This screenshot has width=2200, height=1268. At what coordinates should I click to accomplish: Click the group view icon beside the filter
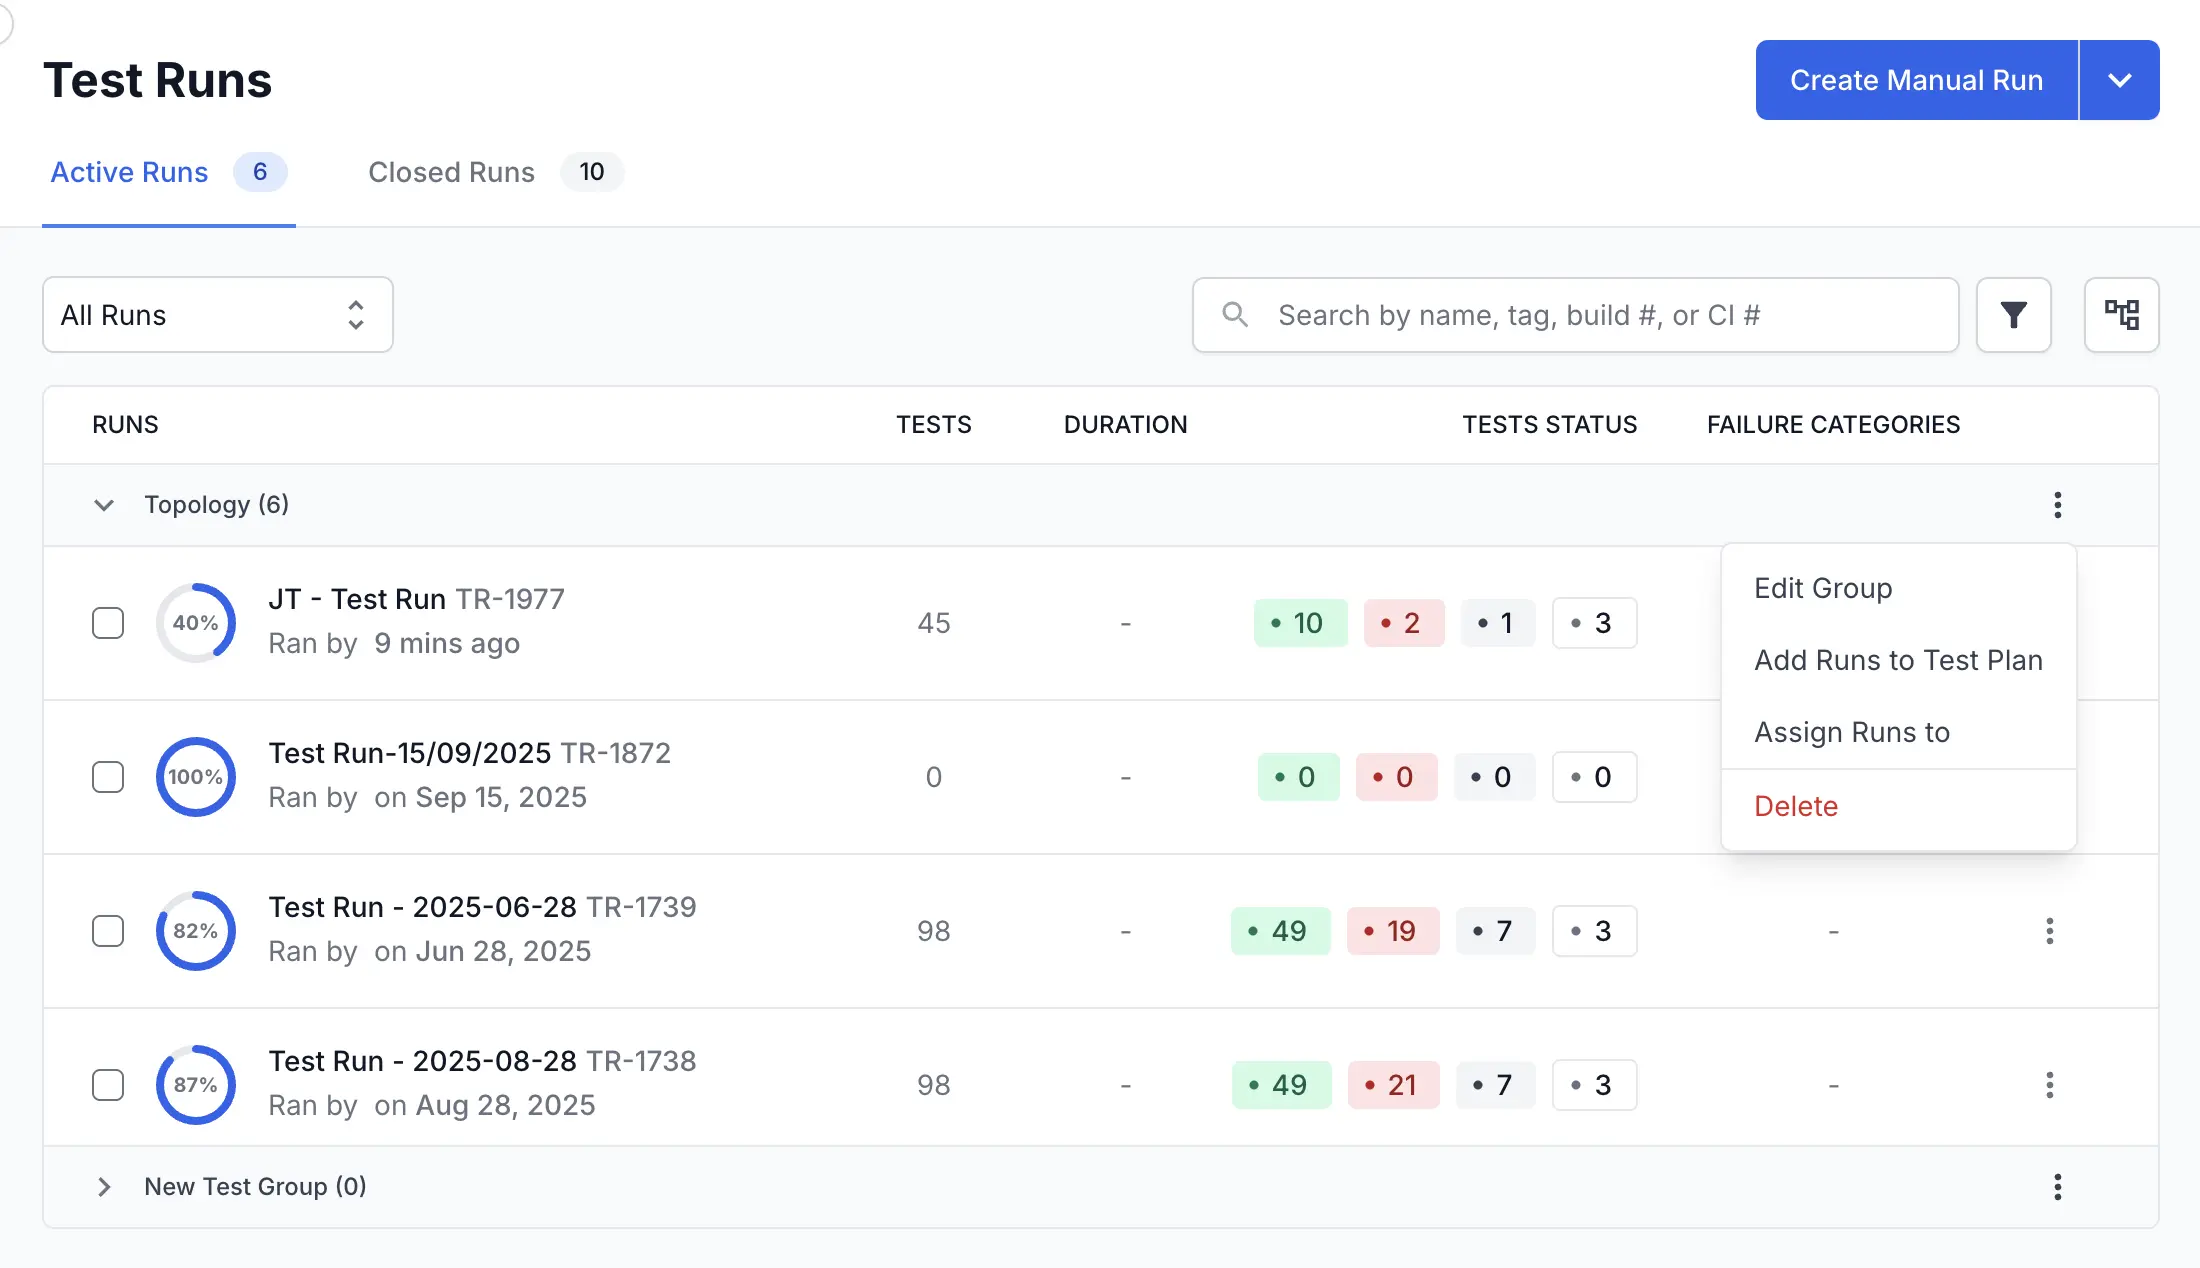[2122, 315]
